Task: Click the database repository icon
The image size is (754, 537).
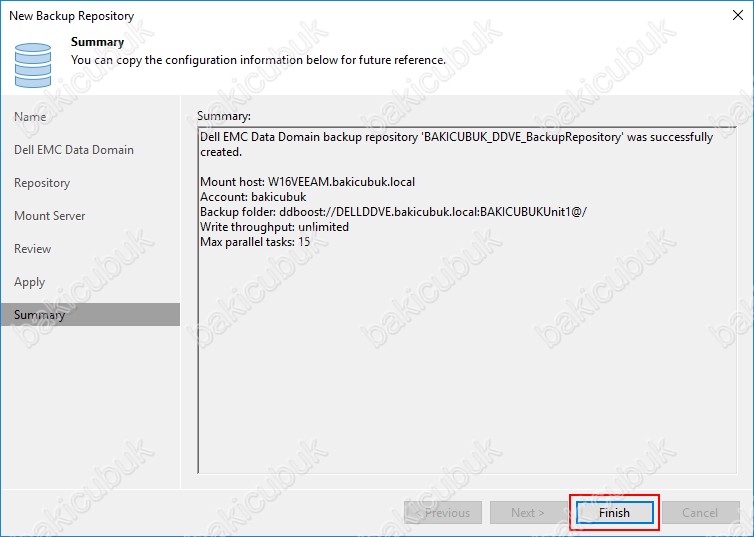Action: pos(33,65)
